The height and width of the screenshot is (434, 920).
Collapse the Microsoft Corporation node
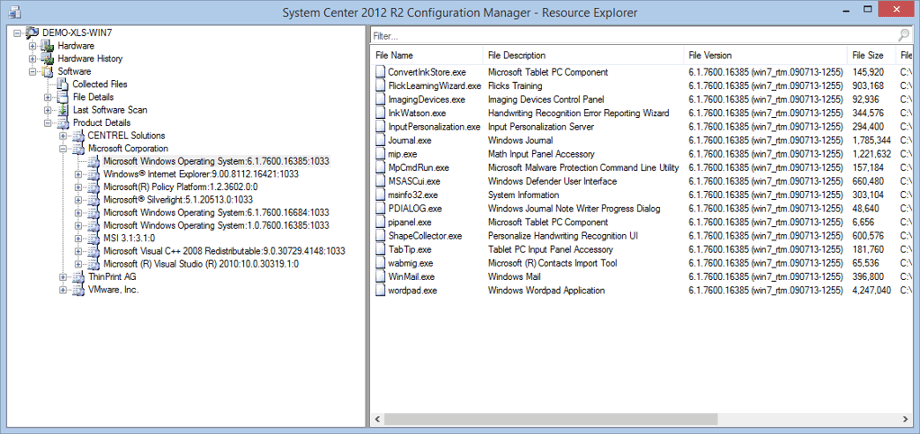(x=63, y=149)
